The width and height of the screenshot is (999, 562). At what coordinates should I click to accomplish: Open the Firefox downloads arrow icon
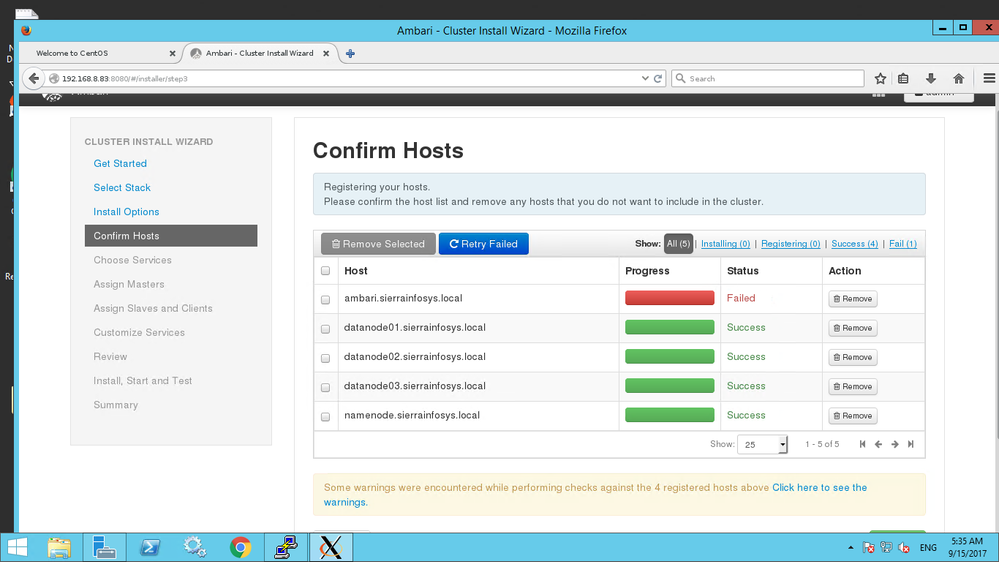(x=931, y=78)
